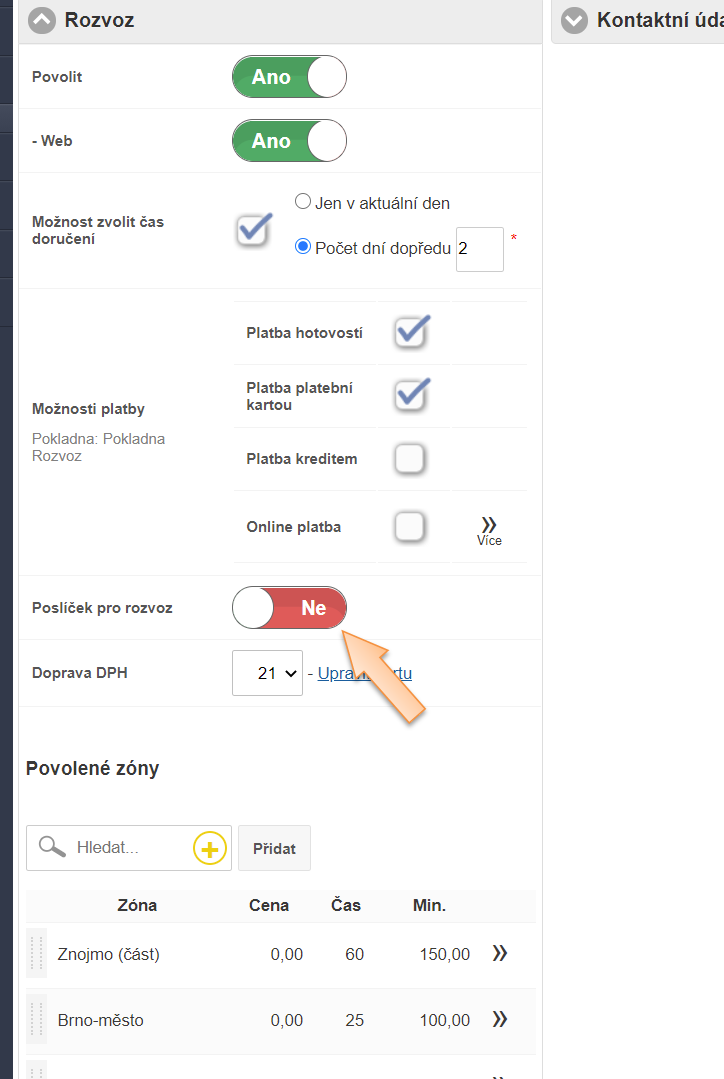Enable Platba kreditem checkbox
This screenshot has height=1079, width=724.
(x=410, y=459)
